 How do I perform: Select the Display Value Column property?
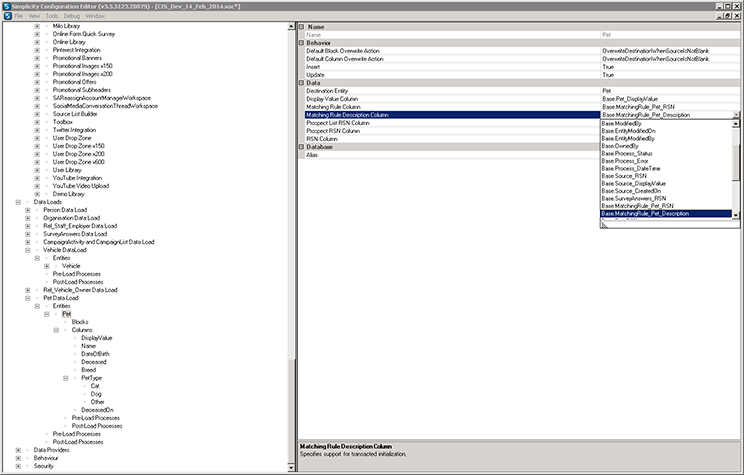522,99
